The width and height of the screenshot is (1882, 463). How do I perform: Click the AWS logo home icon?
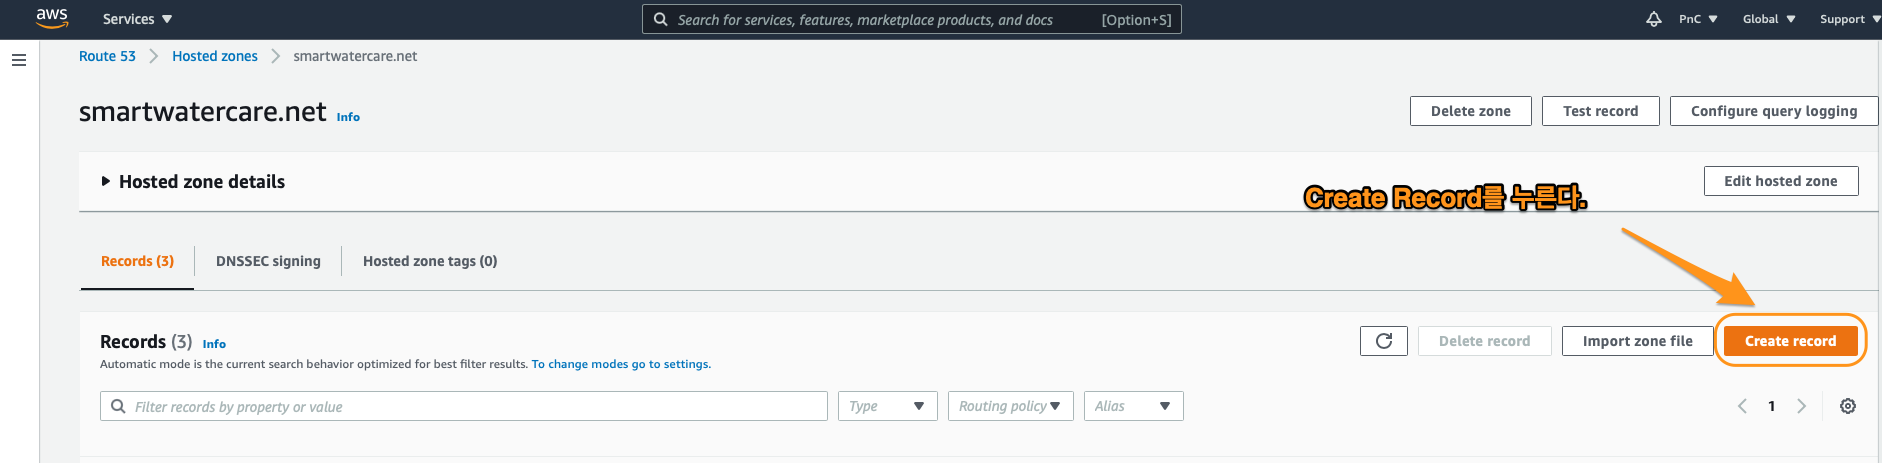[52, 18]
